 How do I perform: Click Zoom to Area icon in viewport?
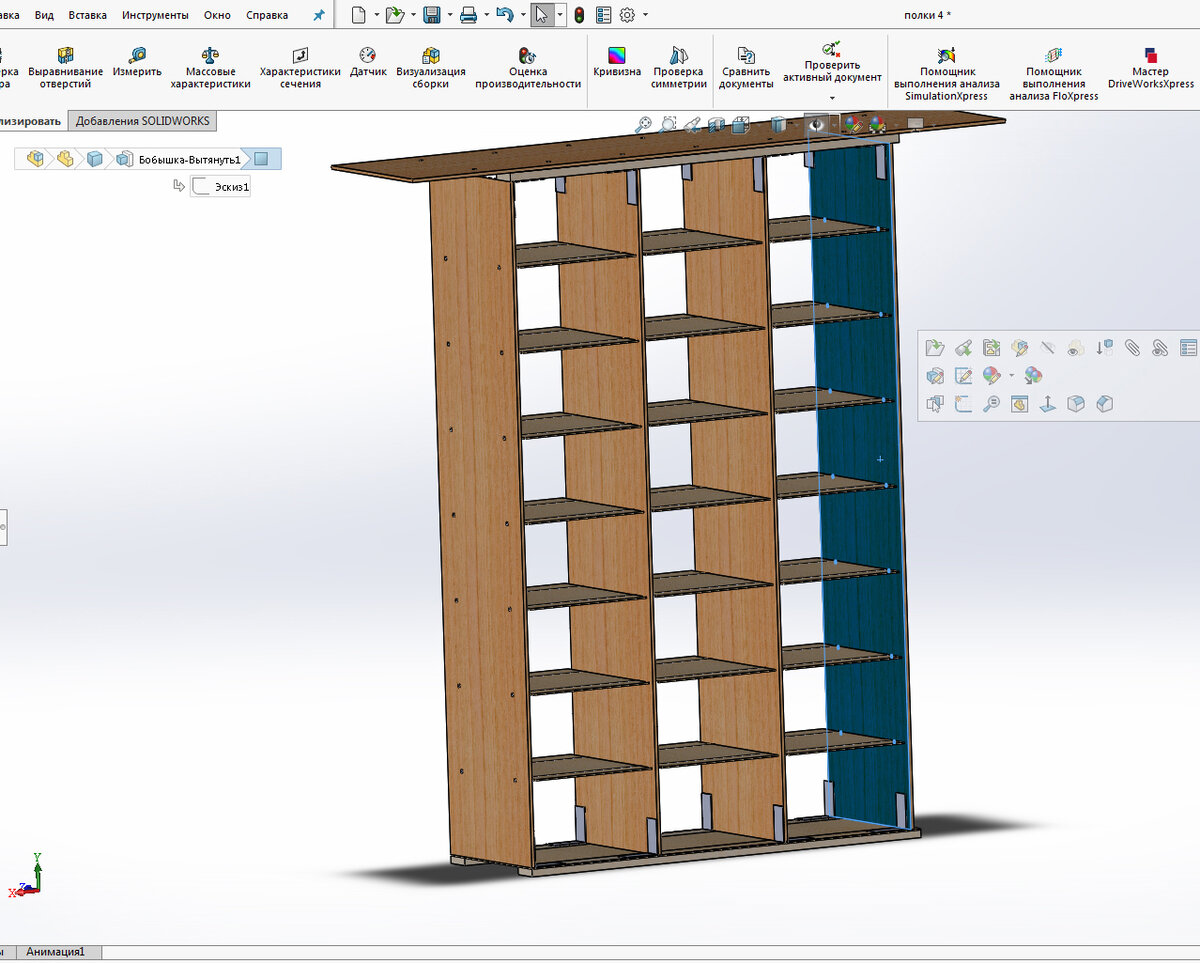[668, 124]
